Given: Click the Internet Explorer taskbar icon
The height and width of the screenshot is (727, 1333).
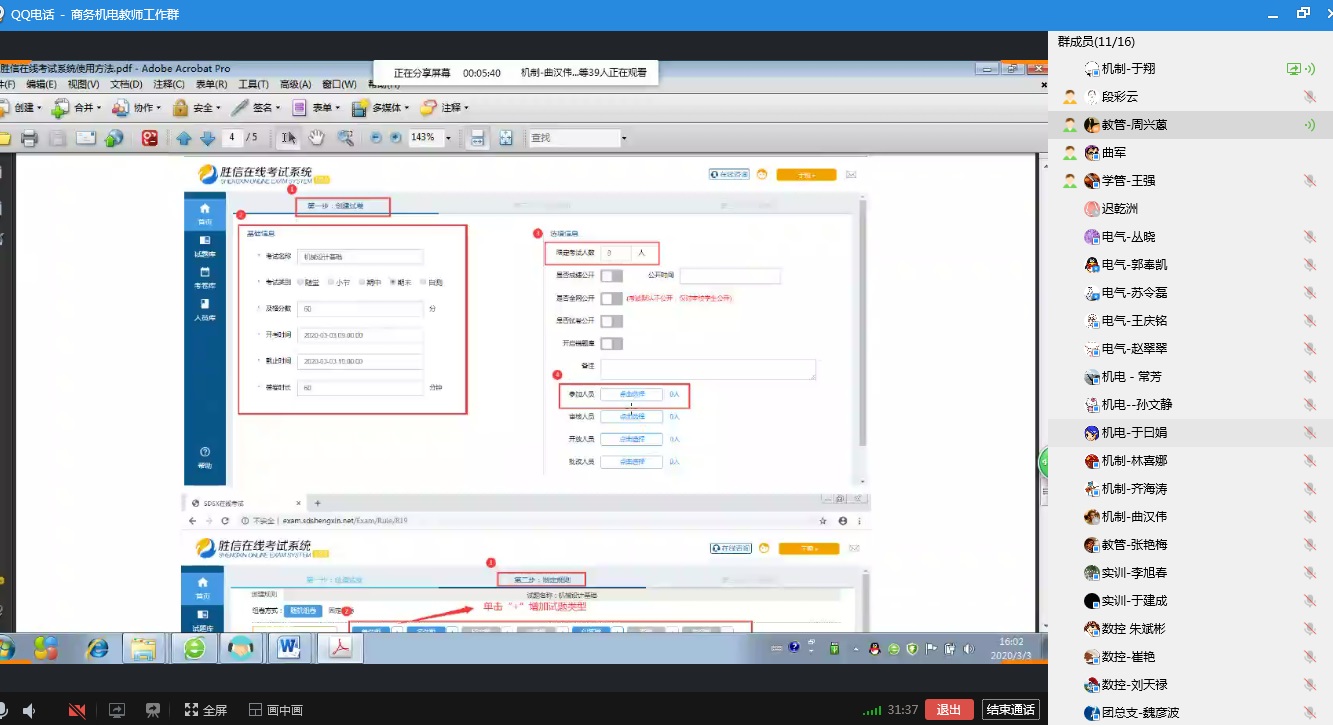Looking at the screenshot, I should [97, 648].
